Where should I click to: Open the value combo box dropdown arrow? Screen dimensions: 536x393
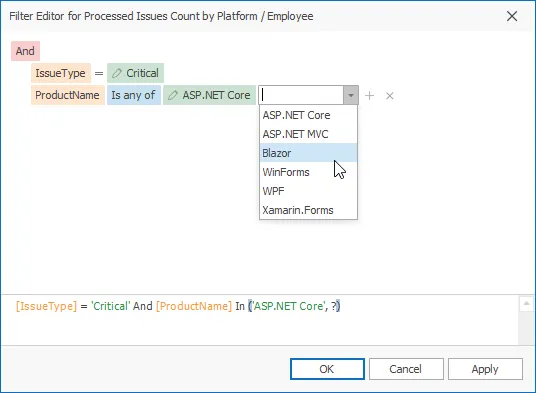(x=351, y=95)
